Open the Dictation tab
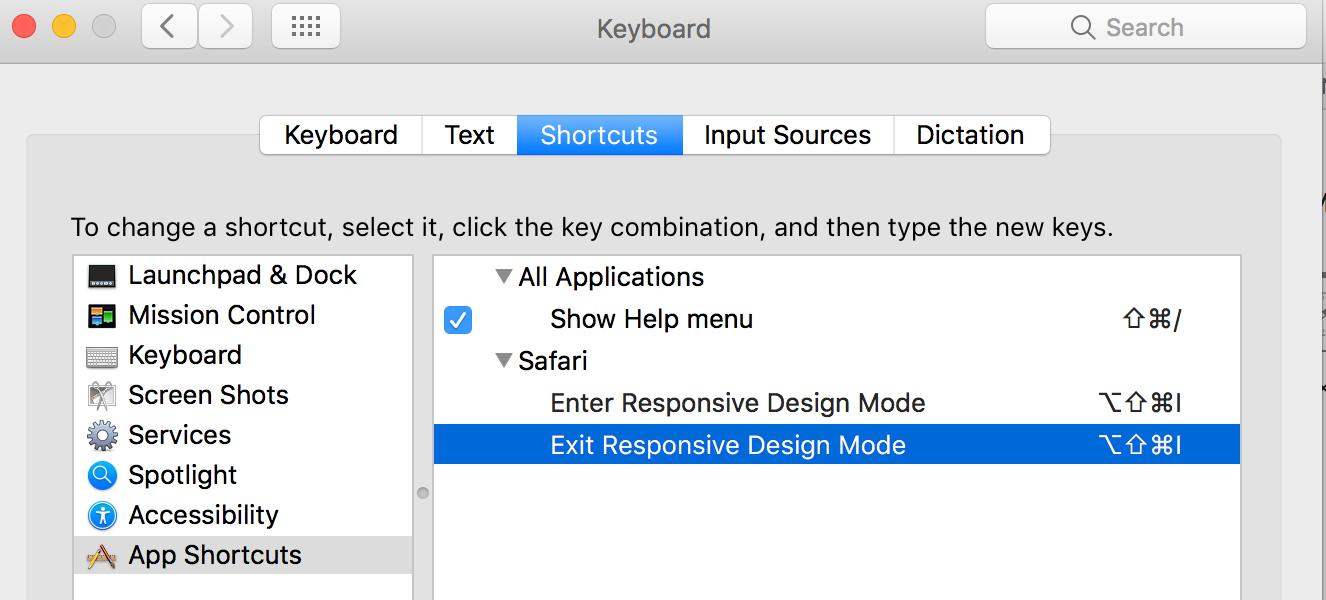Image resolution: width=1326 pixels, height=600 pixels. click(x=970, y=135)
